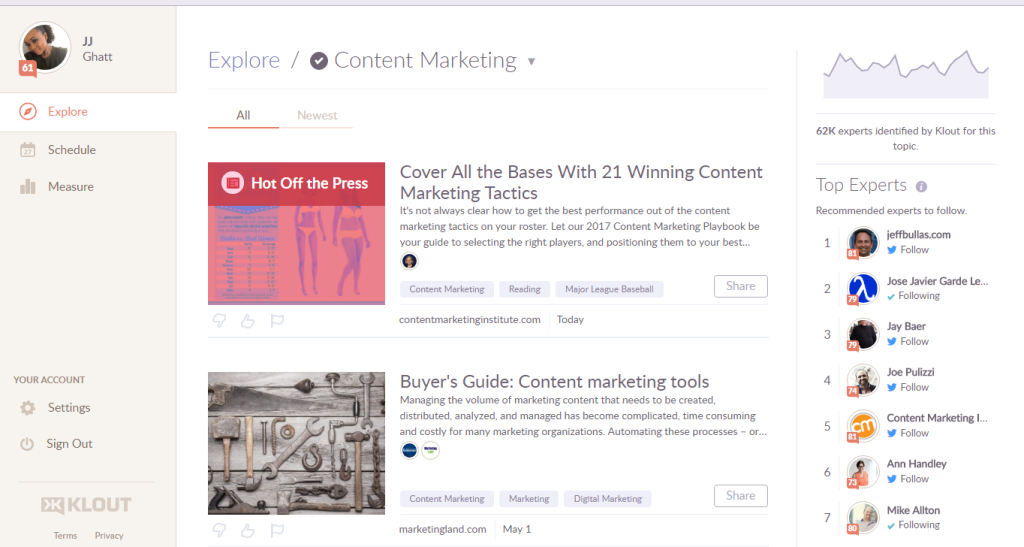Click Marketing tag on Buyer's Guide
This screenshot has height=547, width=1024.
(x=529, y=499)
